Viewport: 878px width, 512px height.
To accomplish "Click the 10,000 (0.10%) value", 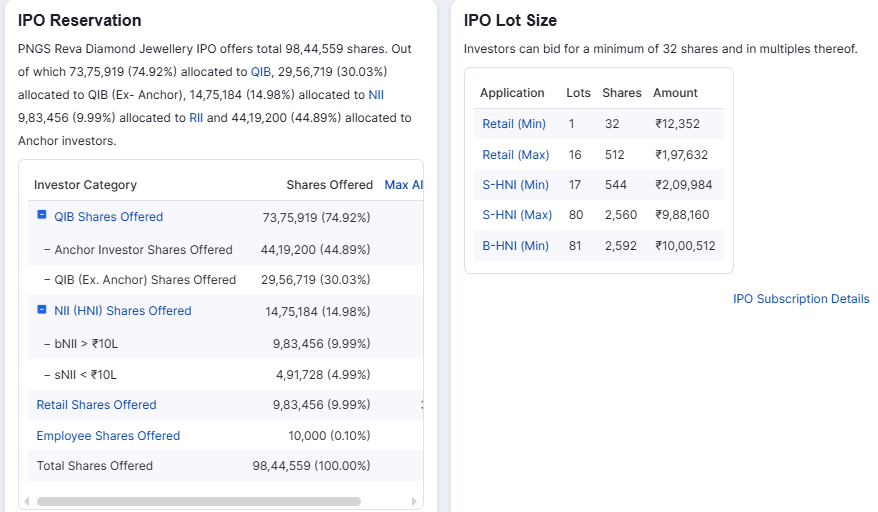I will pos(329,436).
